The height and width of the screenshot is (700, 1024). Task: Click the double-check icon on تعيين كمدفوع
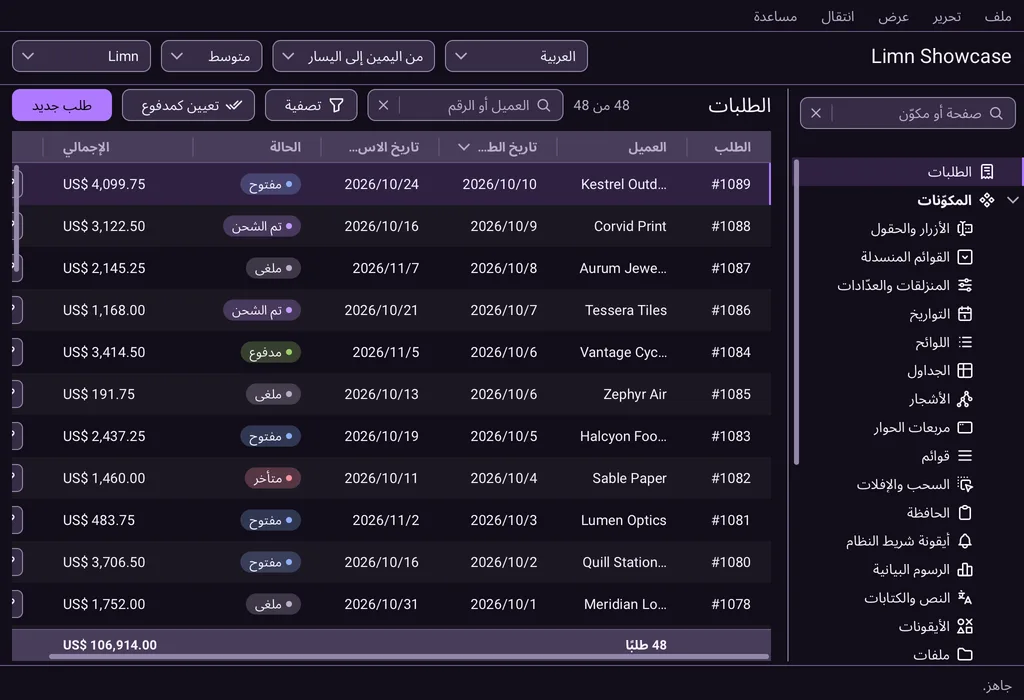234,105
